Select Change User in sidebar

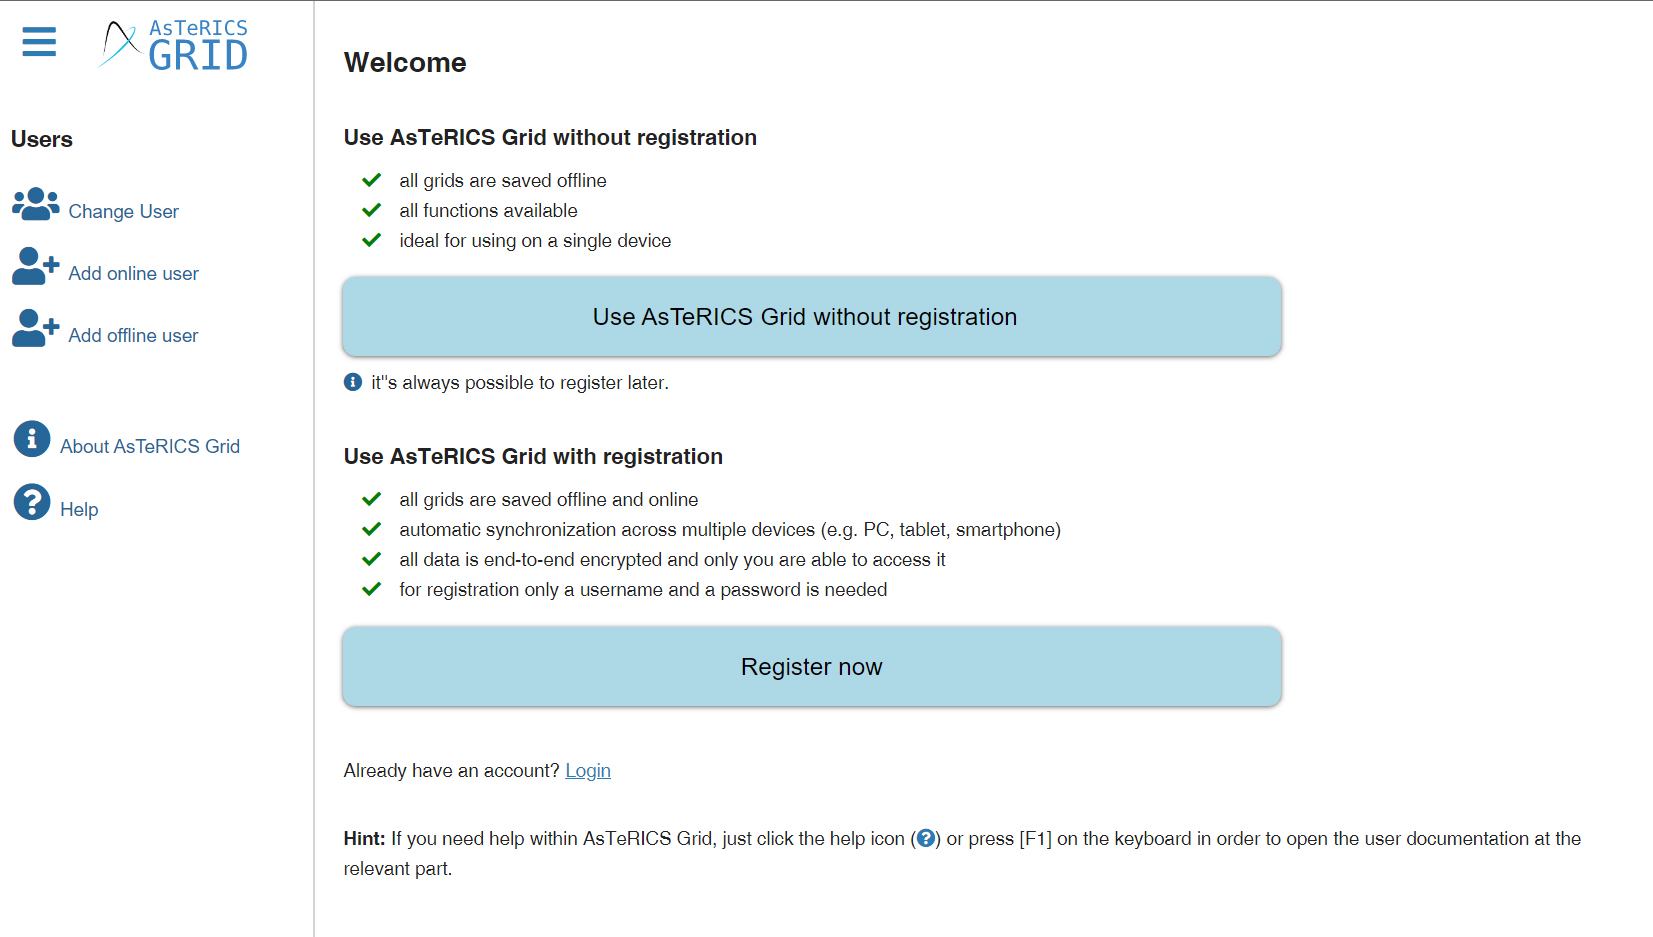click(x=123, y=211)
